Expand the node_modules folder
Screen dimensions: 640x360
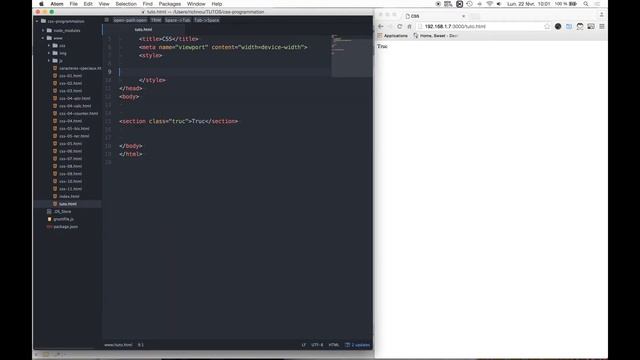click(x=43, y=30)
